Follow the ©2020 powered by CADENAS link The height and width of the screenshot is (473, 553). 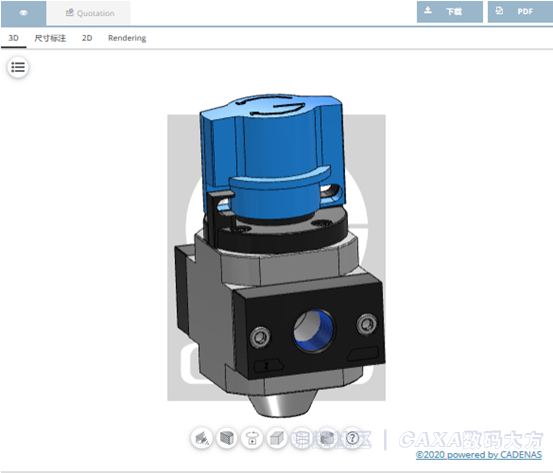(479, 455)
